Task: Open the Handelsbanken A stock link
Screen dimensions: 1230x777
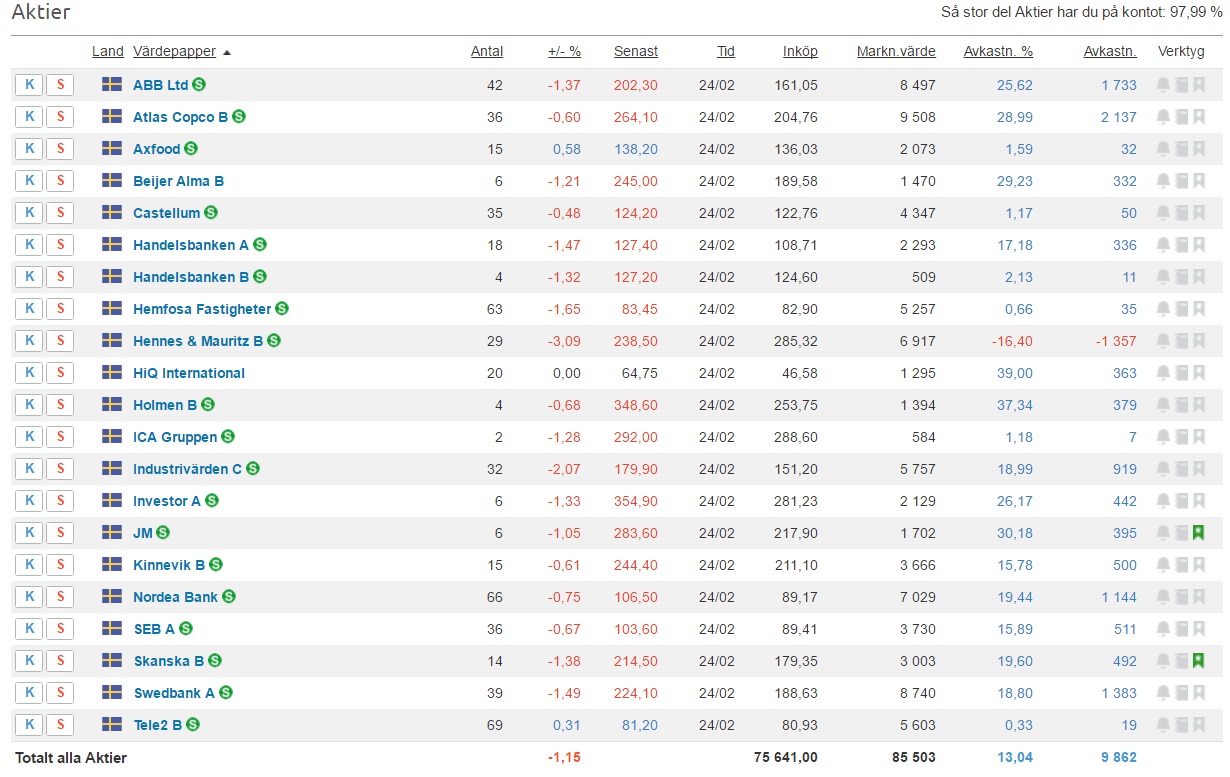Action: click(191, 245)
